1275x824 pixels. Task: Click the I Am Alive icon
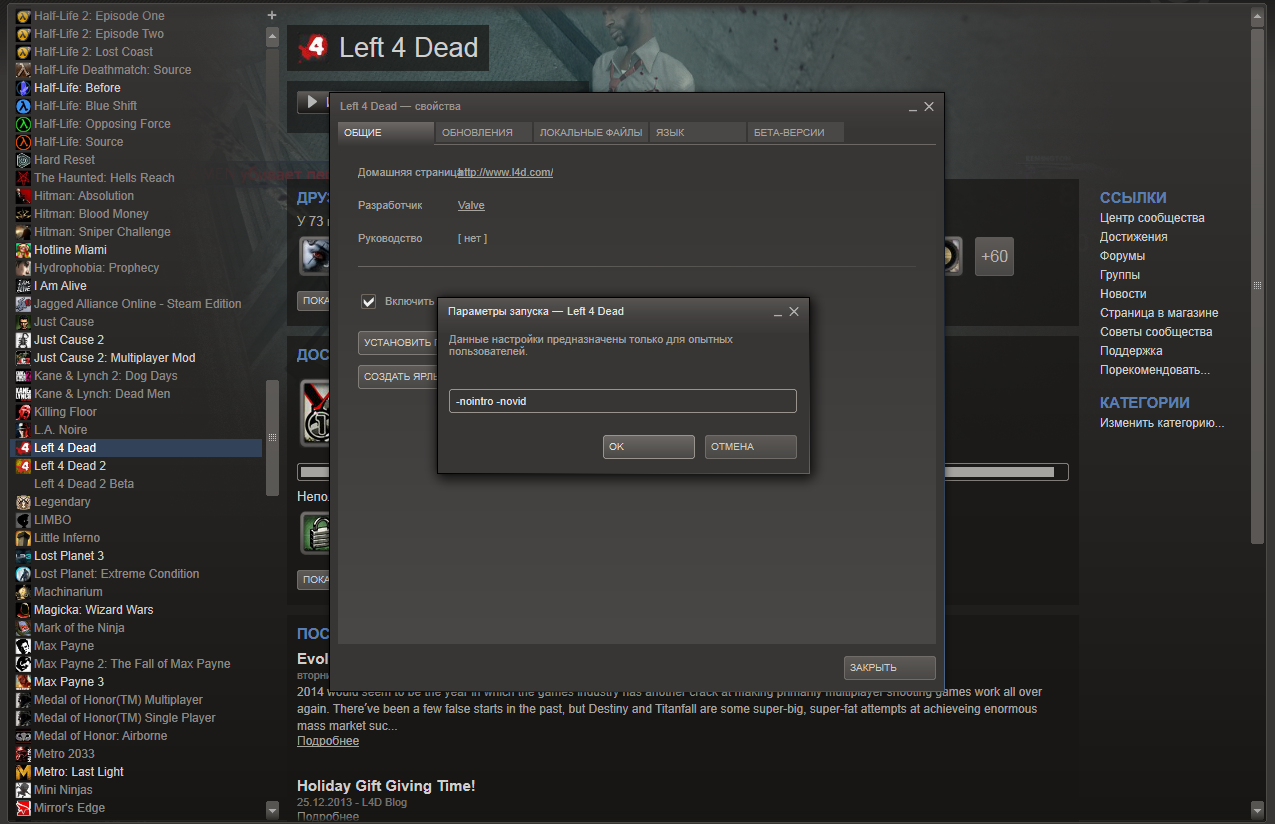tap(24, 286)
